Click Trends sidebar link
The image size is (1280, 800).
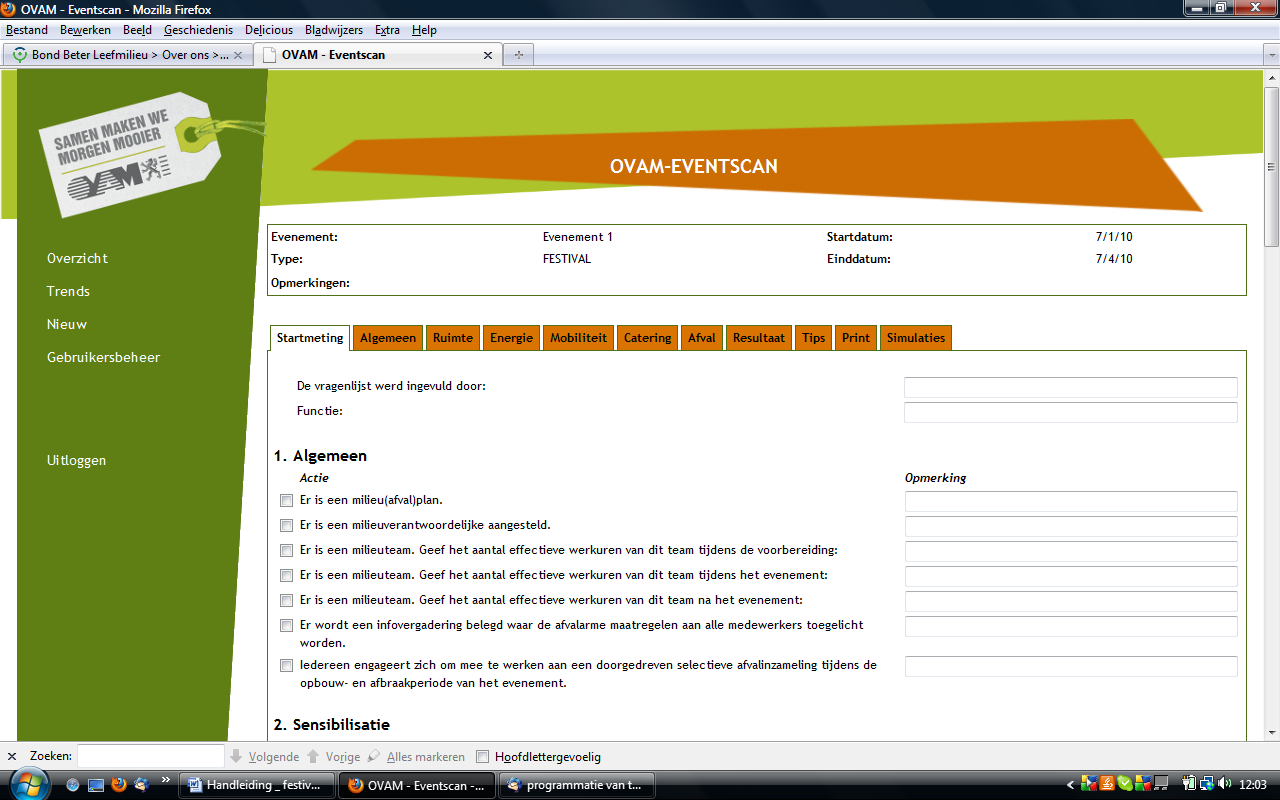click(68, 291)
